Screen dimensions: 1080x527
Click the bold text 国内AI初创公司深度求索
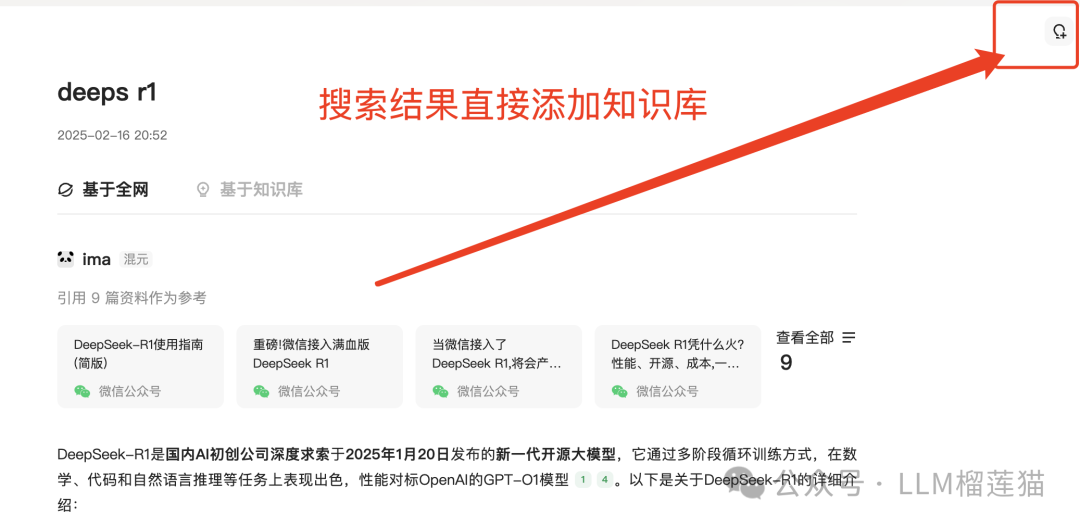(247, 454)
